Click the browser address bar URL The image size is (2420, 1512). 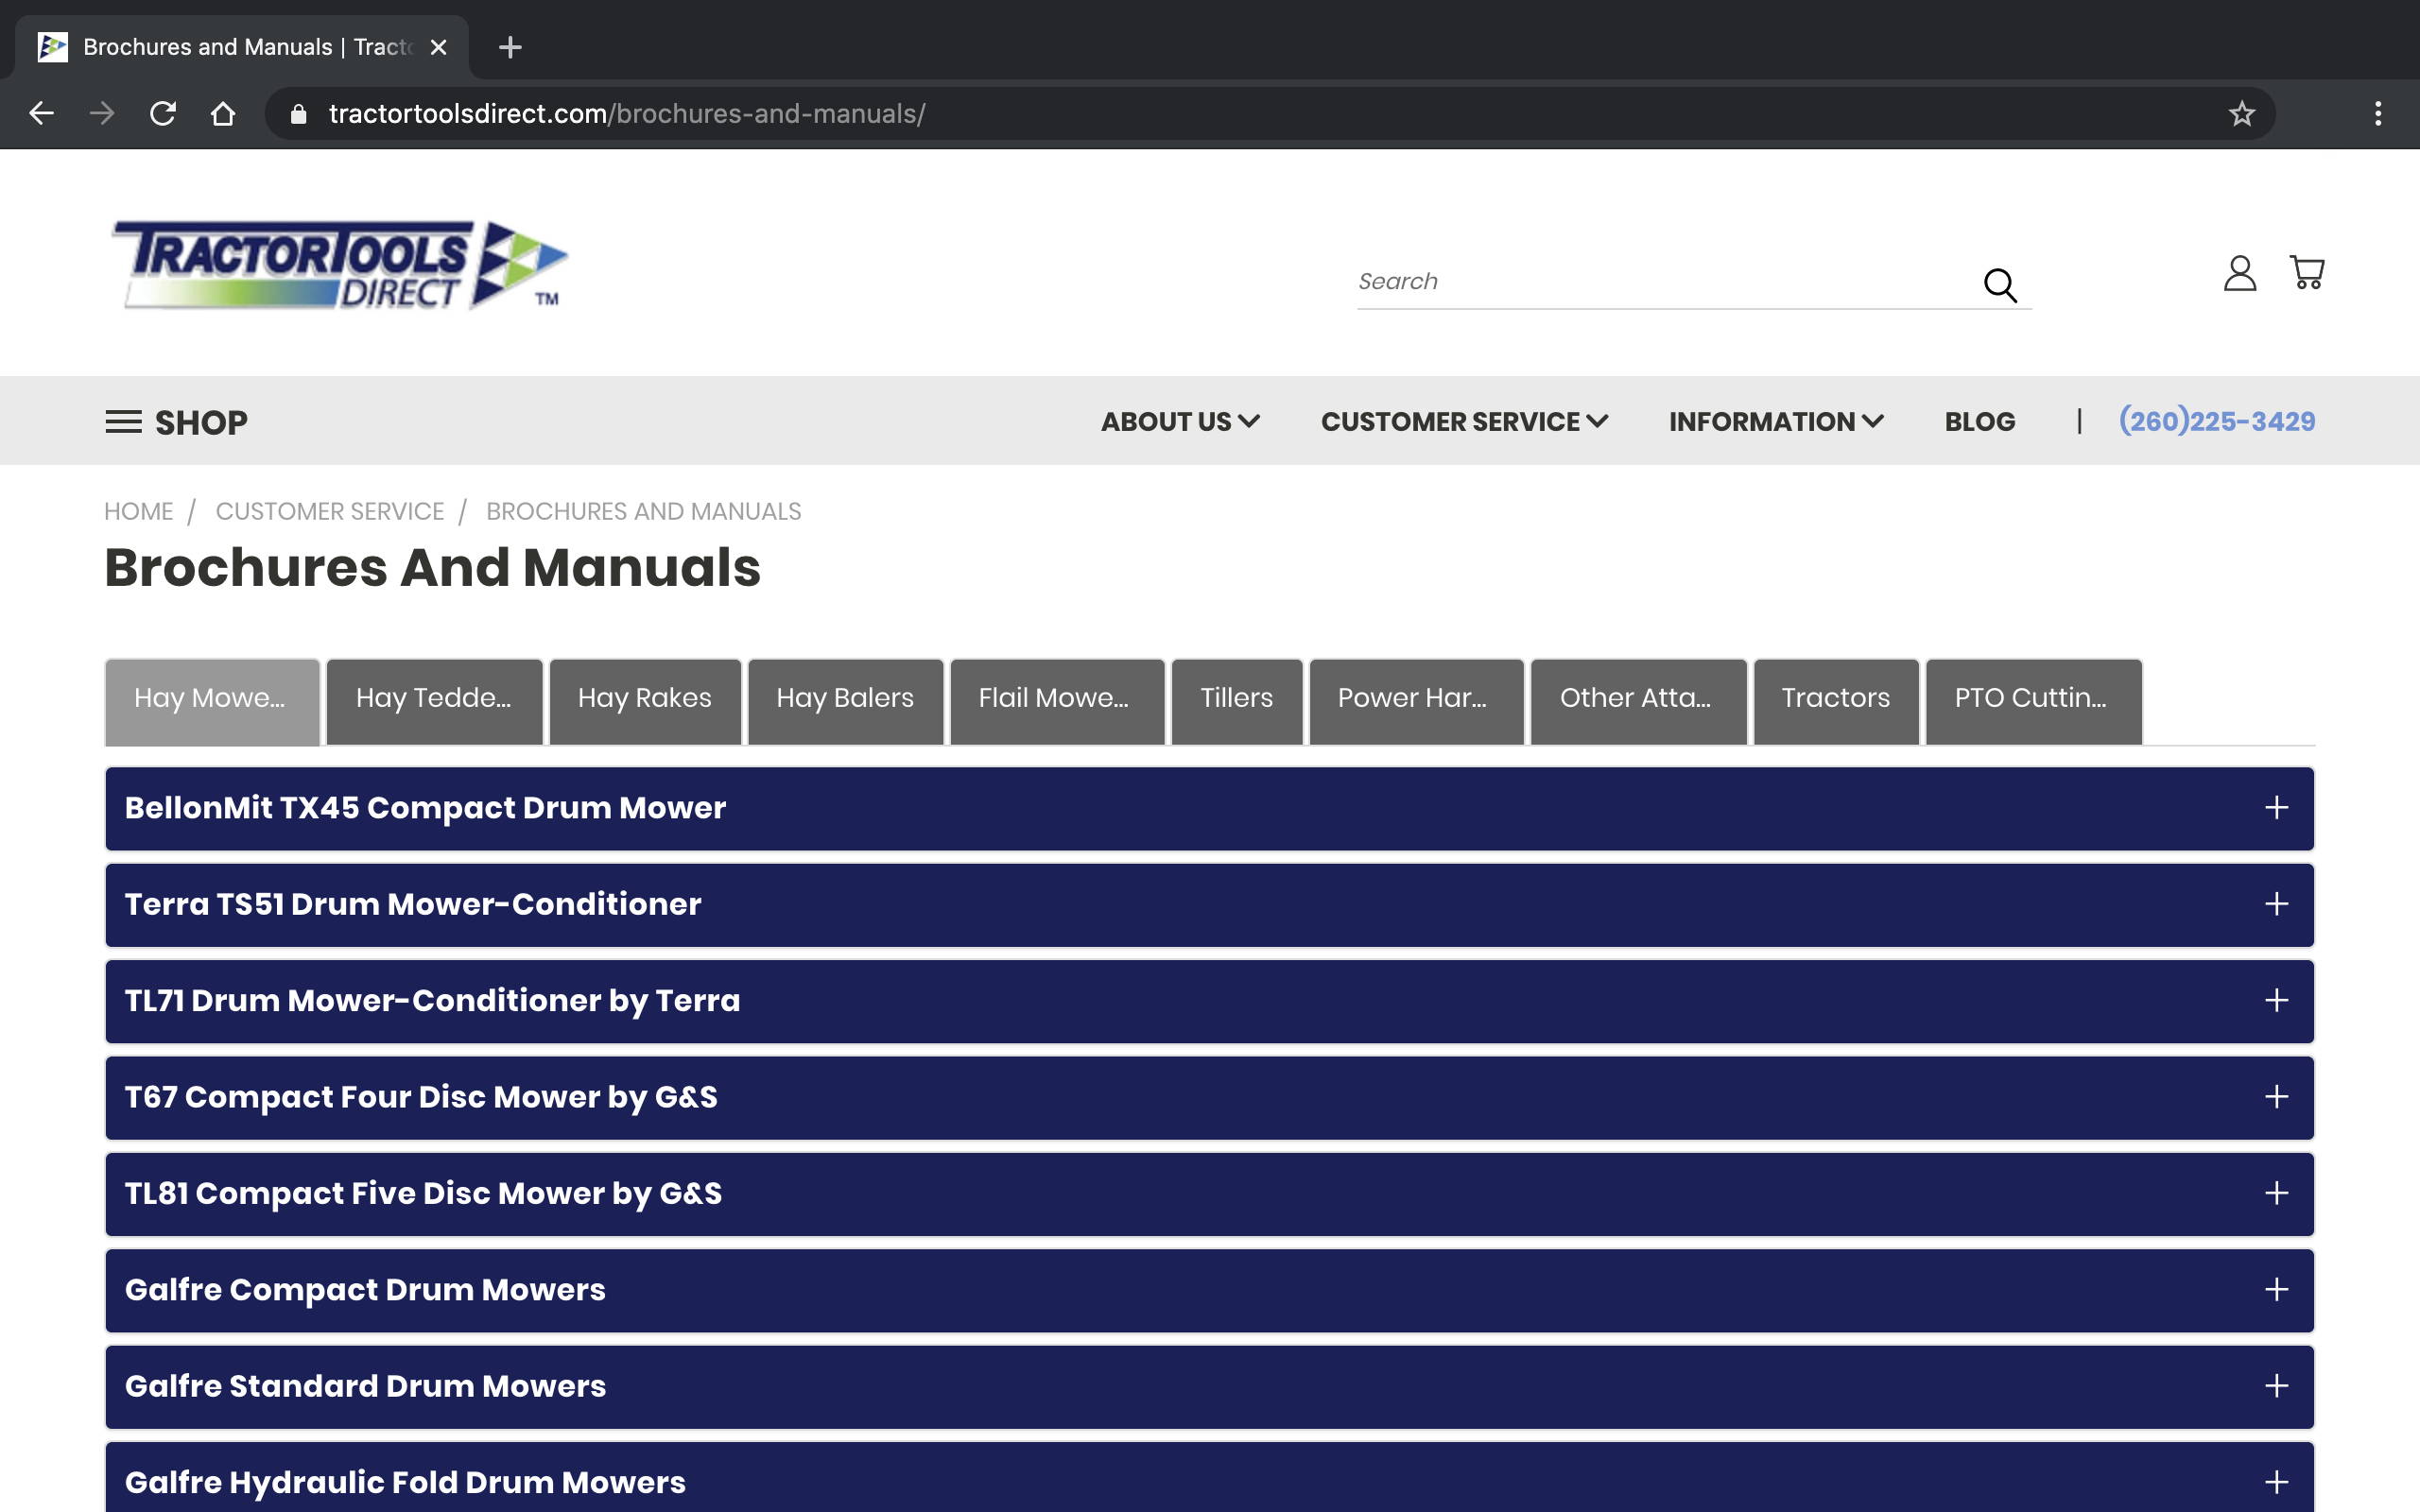(627, 114)
